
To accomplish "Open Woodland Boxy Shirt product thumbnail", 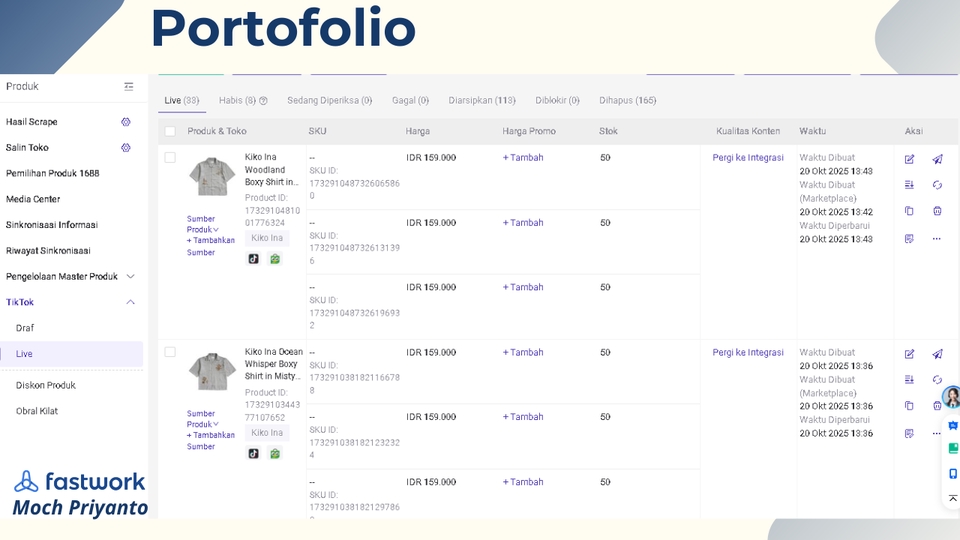I will coord(212,177).
